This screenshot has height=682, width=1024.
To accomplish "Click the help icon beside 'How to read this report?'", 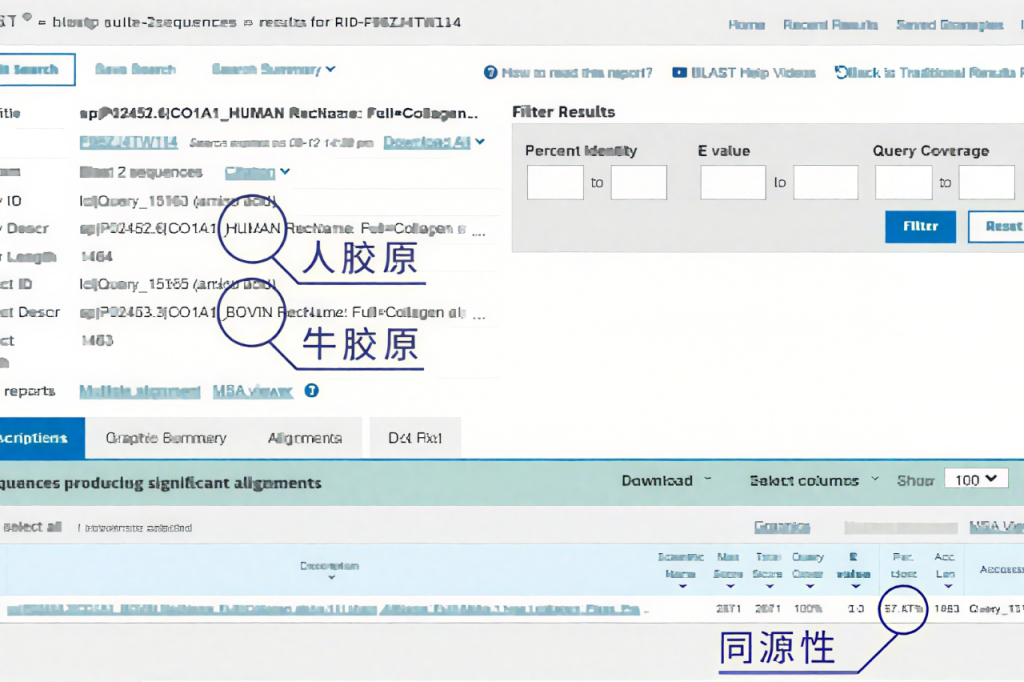I will [x=490, y=73].
